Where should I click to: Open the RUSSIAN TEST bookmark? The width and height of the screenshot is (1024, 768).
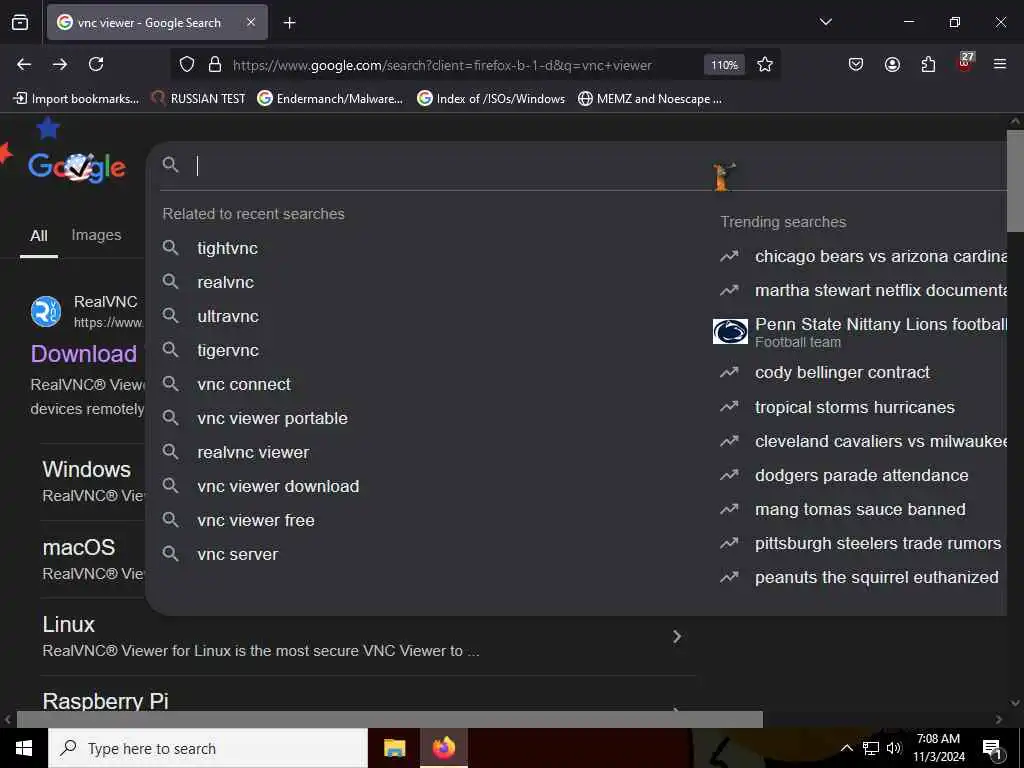point(198,99)
